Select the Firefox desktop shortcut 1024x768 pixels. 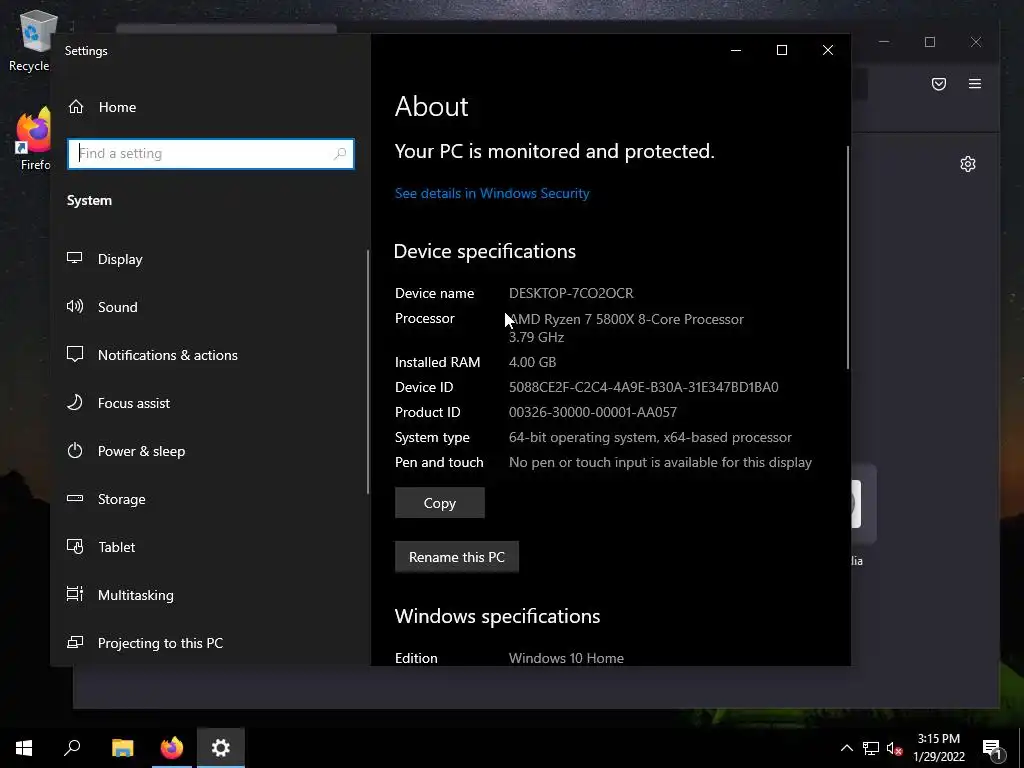coord(34,139)
